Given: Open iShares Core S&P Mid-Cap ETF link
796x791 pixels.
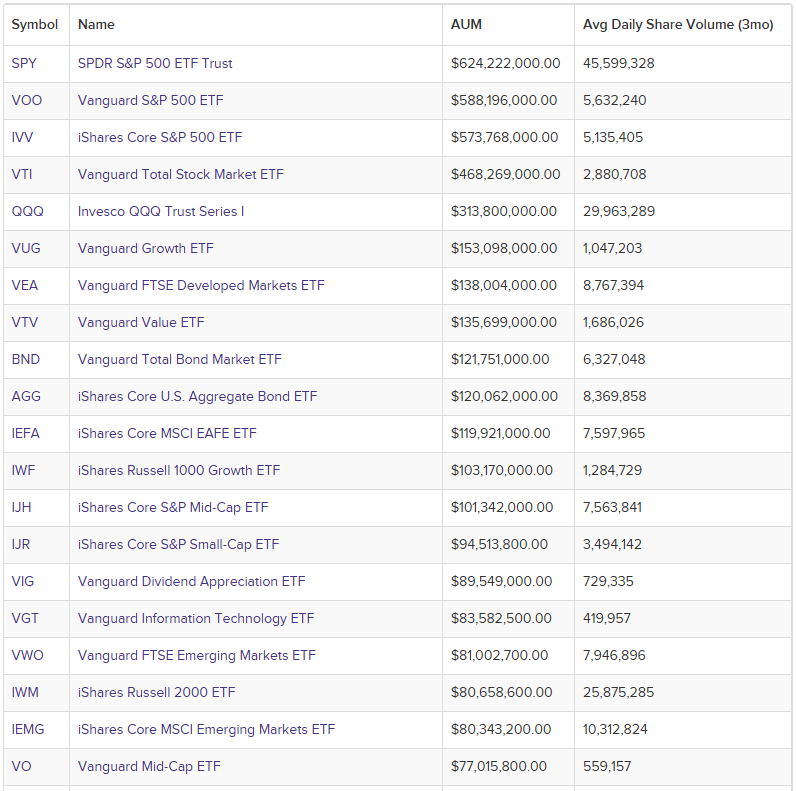Looking at the screenshot, I should [x=173, y=508].
